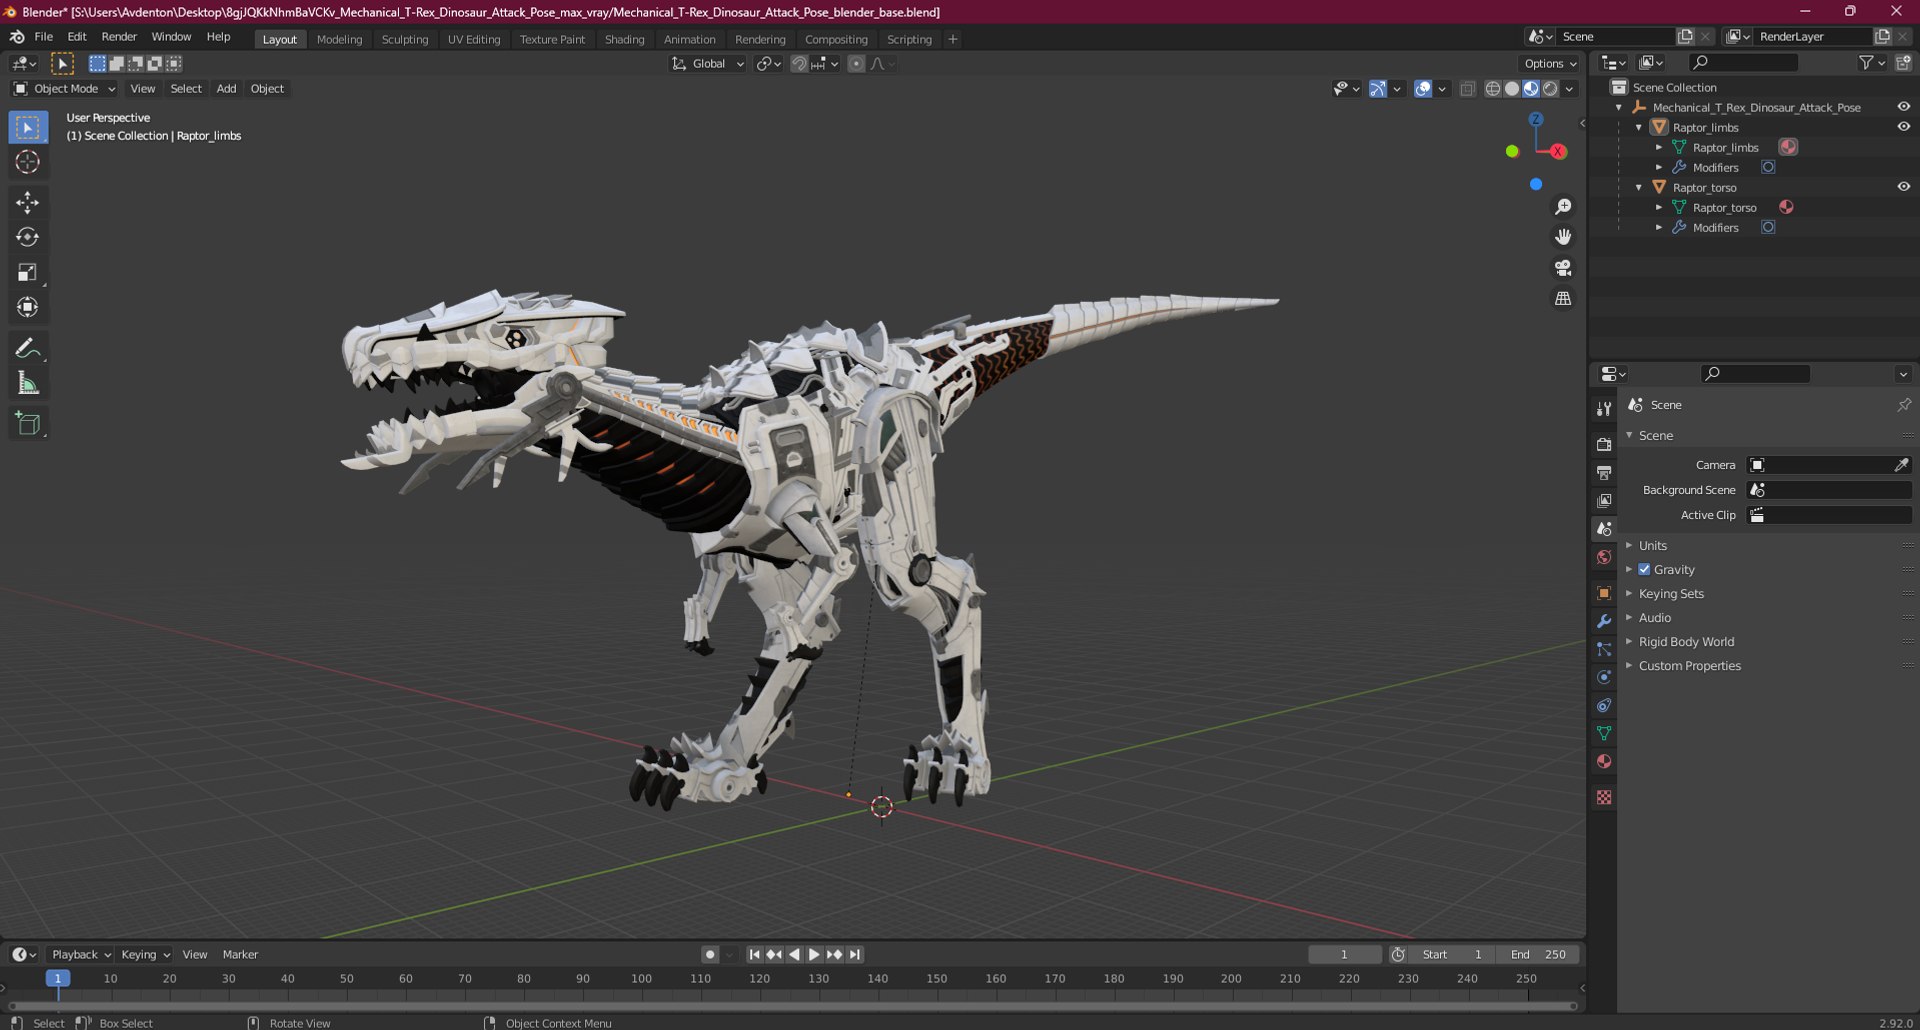Viewport: 1920px width, 1030px height.
Task: Switch to wireframe viewport shading
Action: point(1493,88)
